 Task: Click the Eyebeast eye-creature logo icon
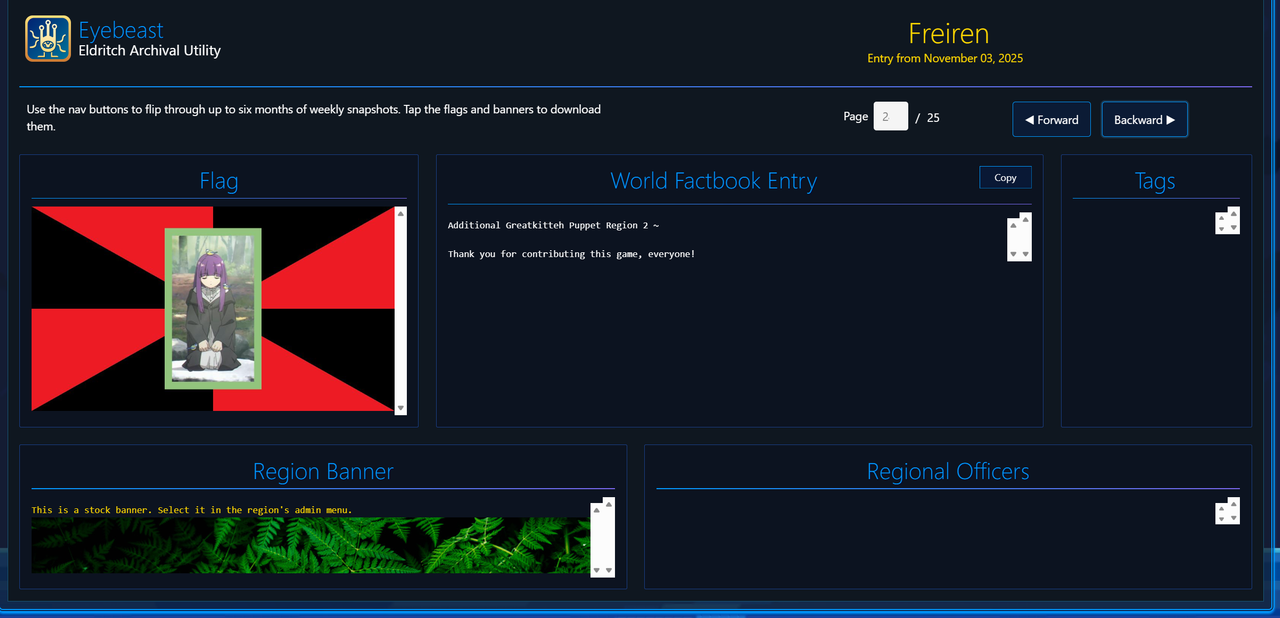(48, 39)
